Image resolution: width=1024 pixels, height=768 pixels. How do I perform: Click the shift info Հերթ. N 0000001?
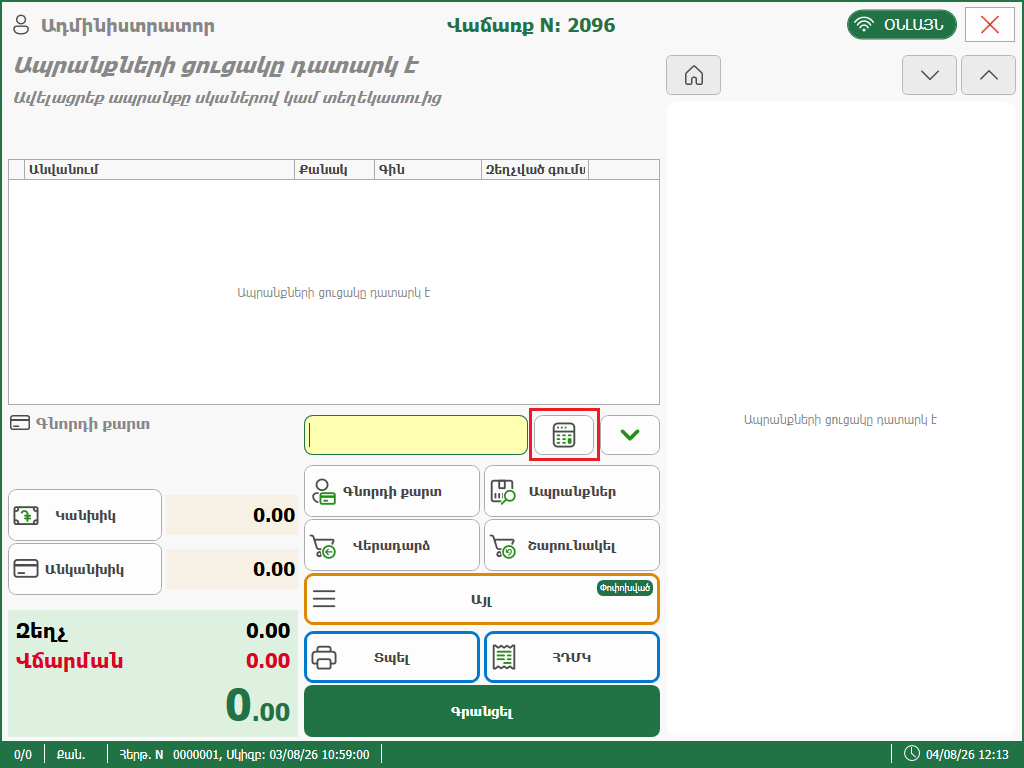point(244,754)
